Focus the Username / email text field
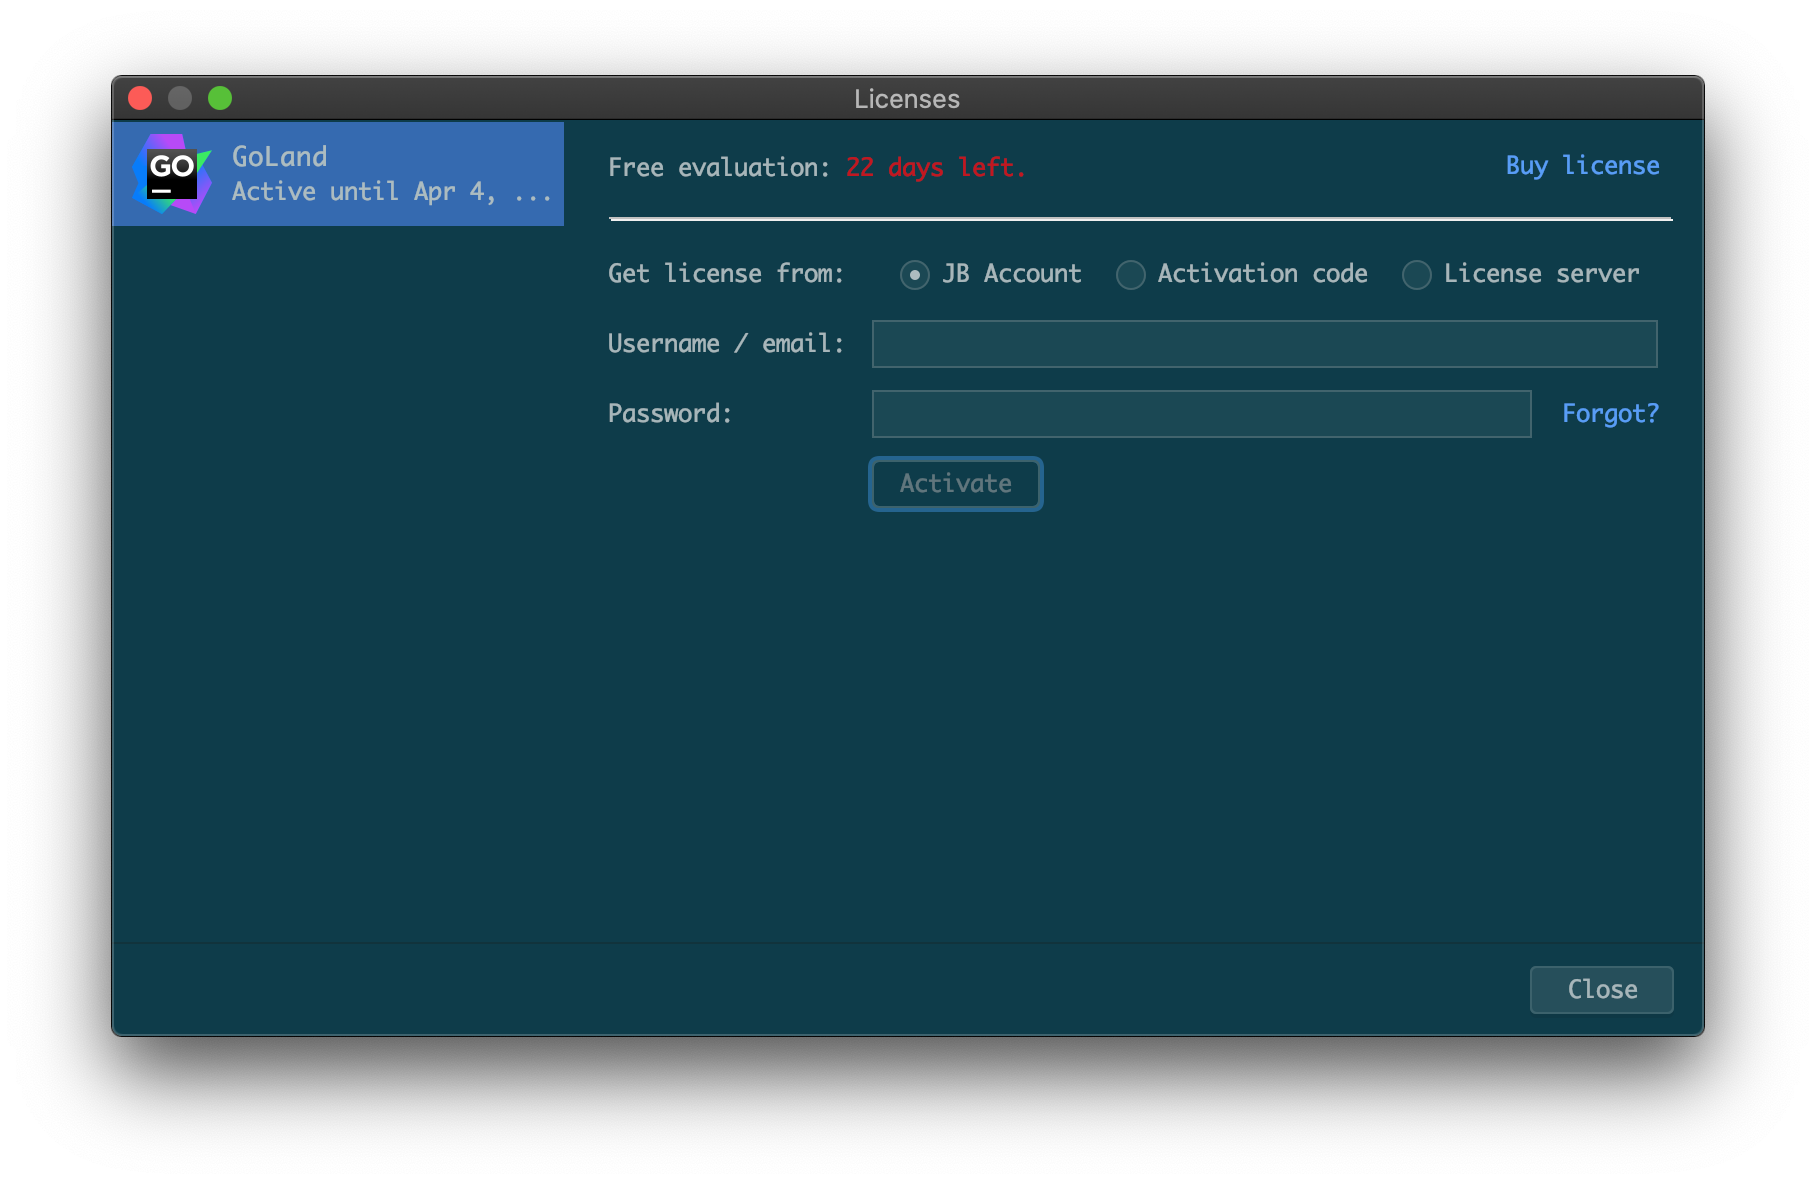 [1264, 344]
